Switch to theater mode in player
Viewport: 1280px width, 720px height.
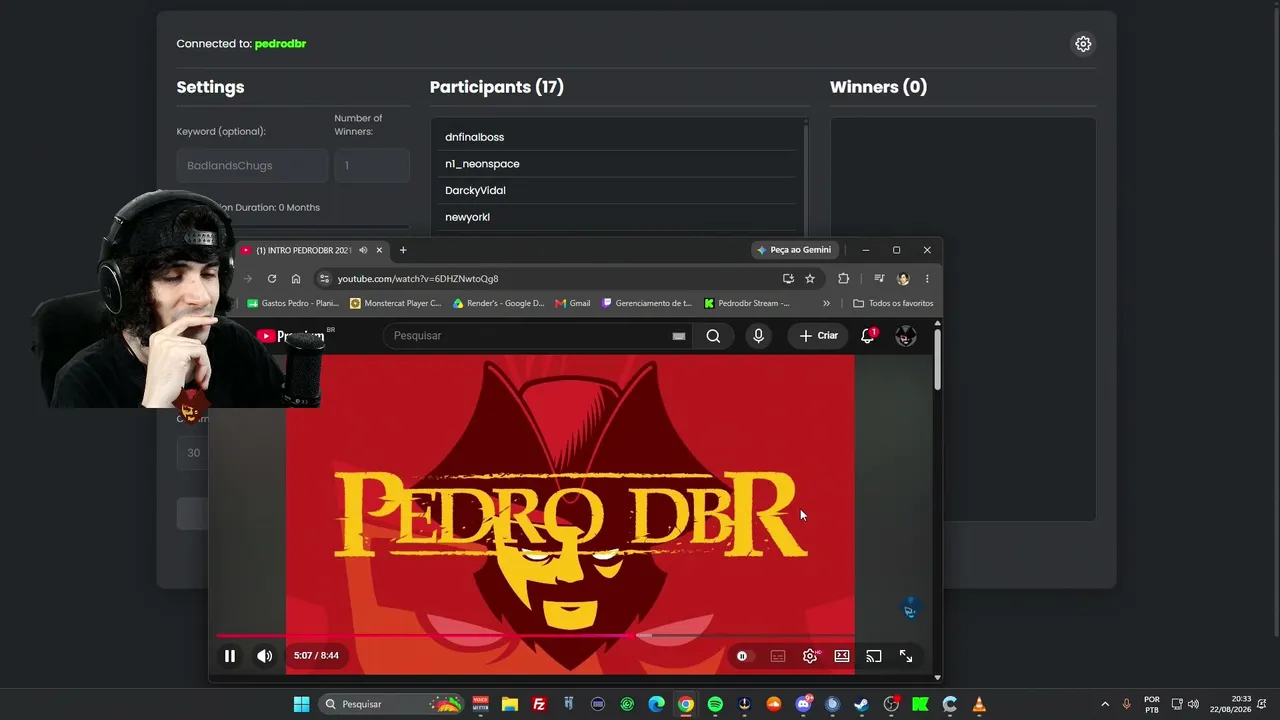point(842,656)
